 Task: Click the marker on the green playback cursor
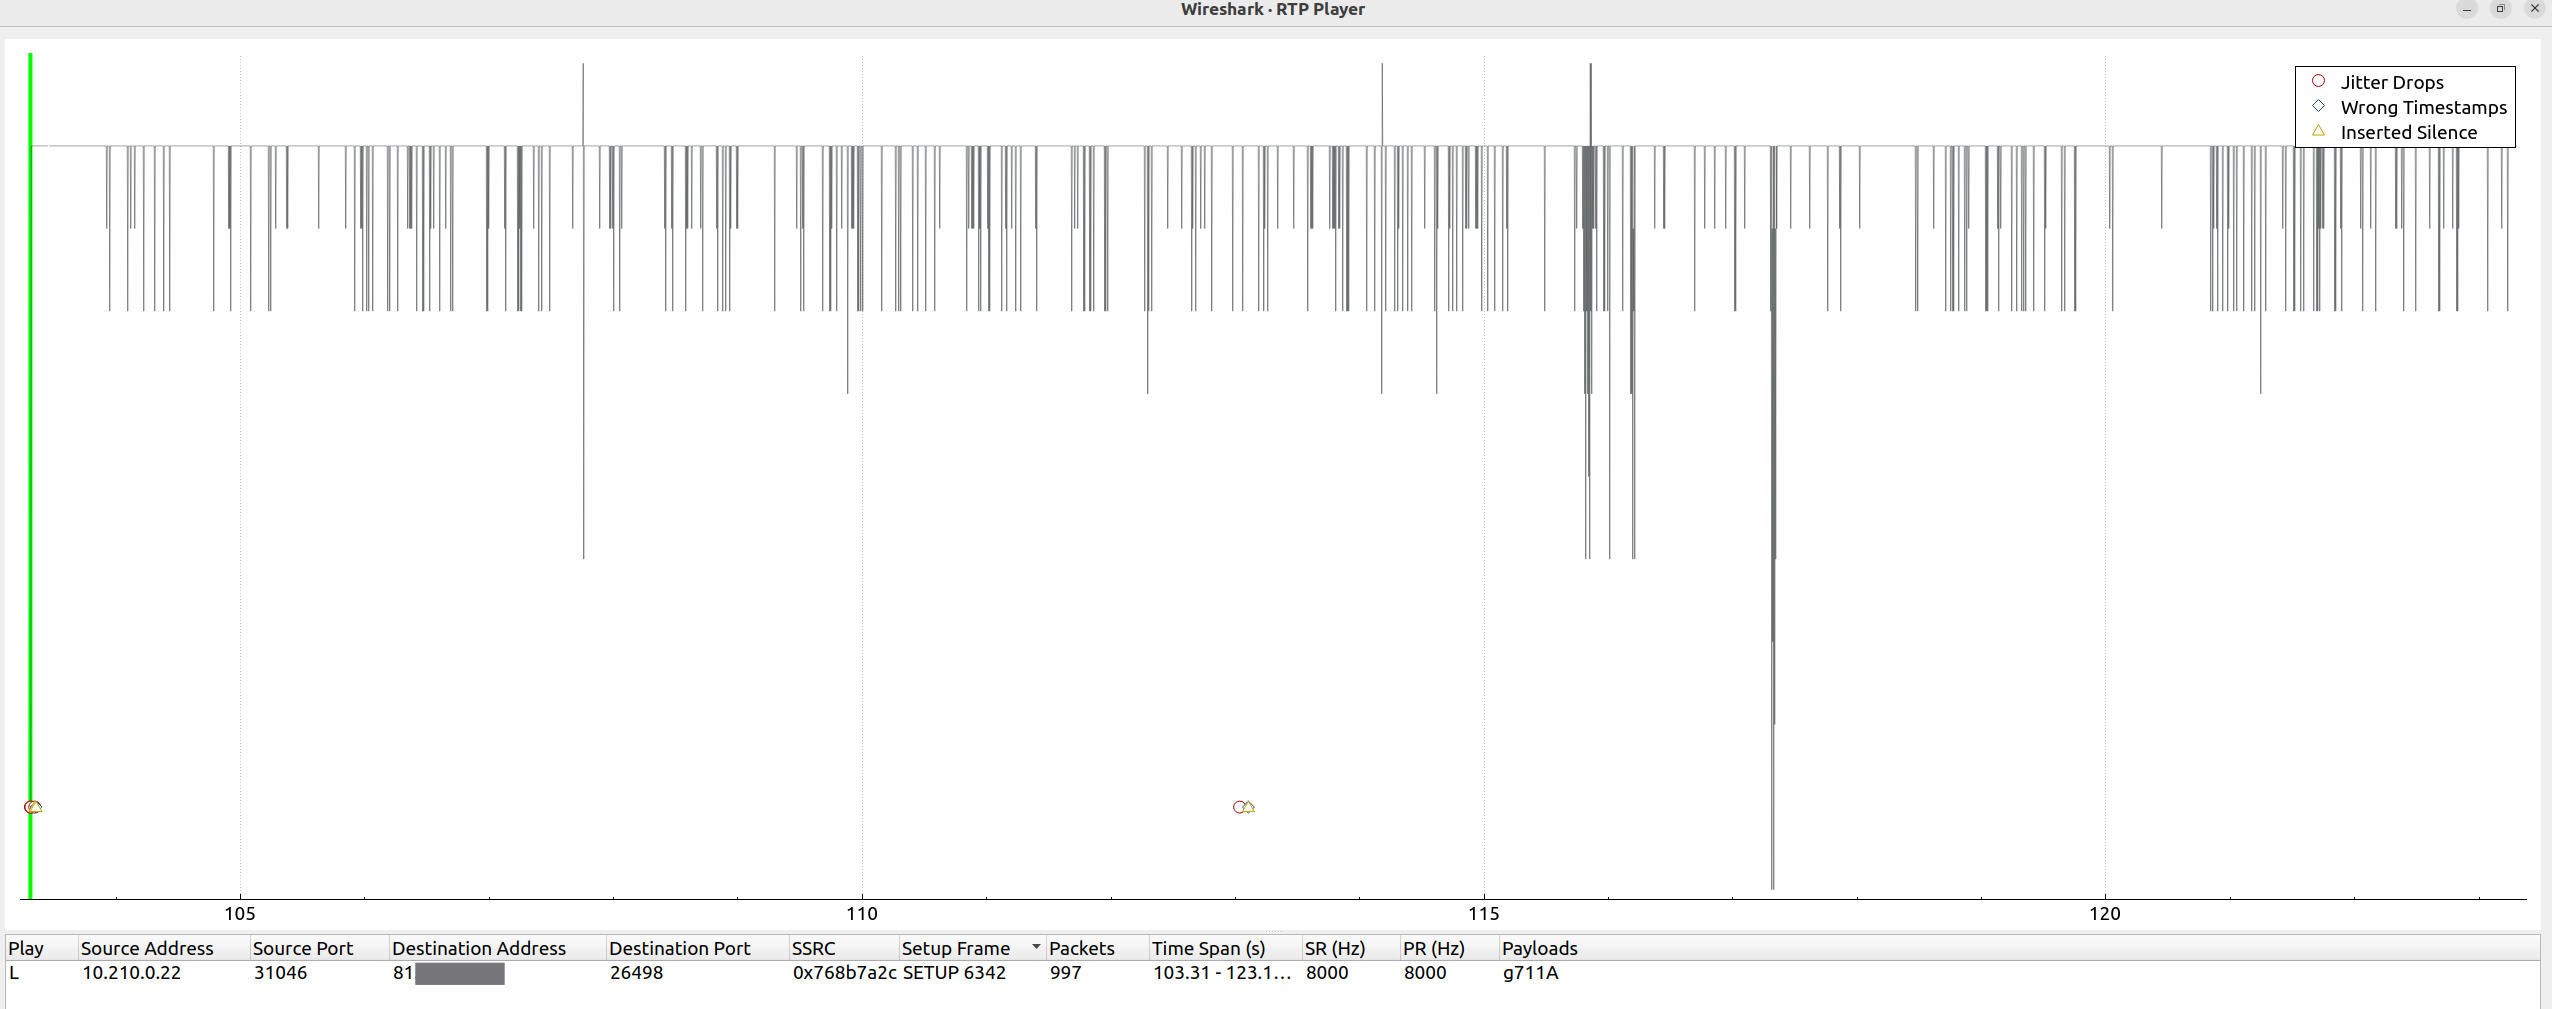point(33,807)
